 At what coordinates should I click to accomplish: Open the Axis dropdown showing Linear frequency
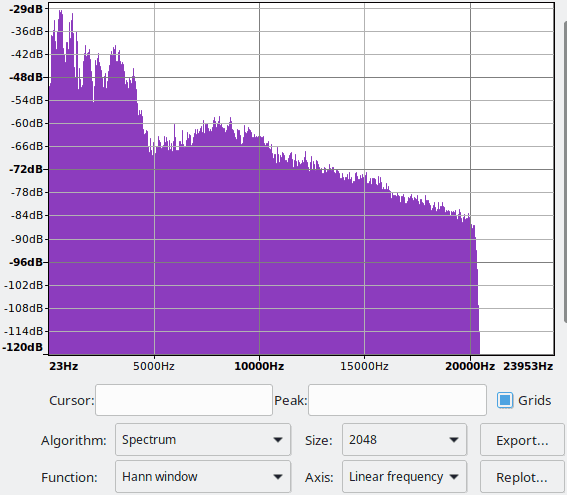point(404,477)
